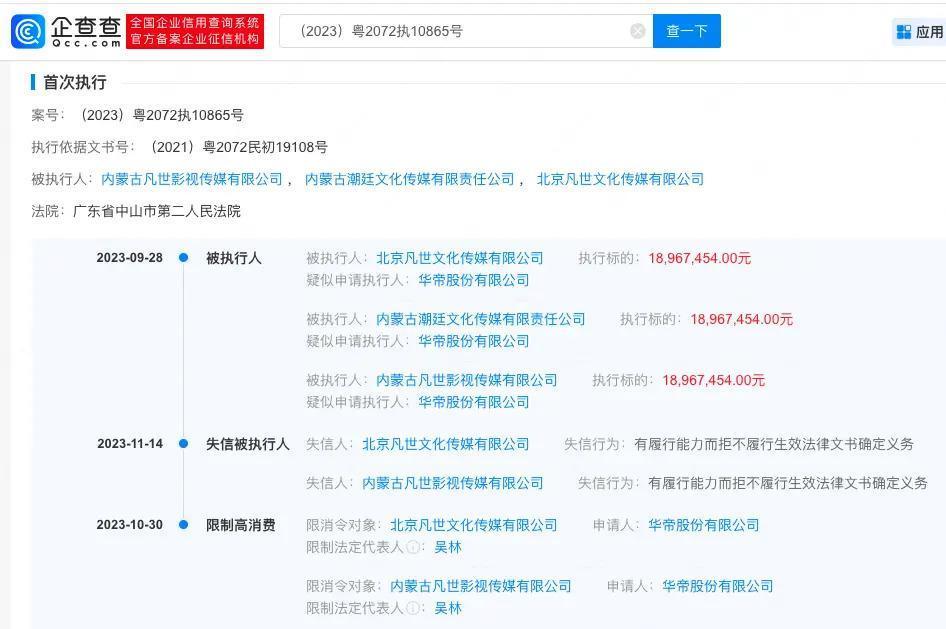Select the 2023-09-28 timeline dot
This screenshot has width=946, height=629.
pyautogui.click(x=182, y=258)
